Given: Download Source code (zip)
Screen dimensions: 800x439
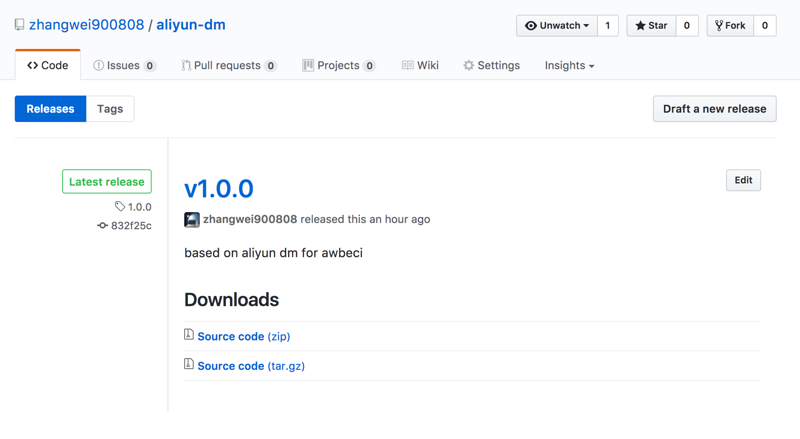Looking at the screenshot, I should click(244, 336).
